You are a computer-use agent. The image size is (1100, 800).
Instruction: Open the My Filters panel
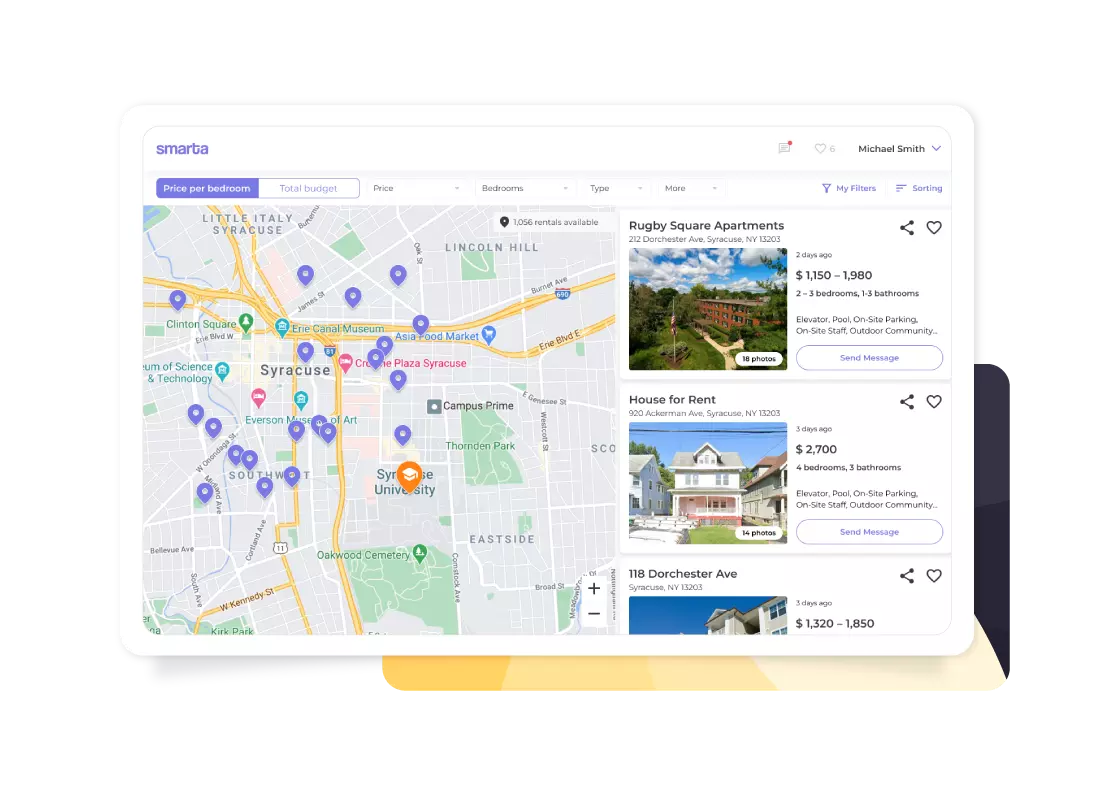848,188
